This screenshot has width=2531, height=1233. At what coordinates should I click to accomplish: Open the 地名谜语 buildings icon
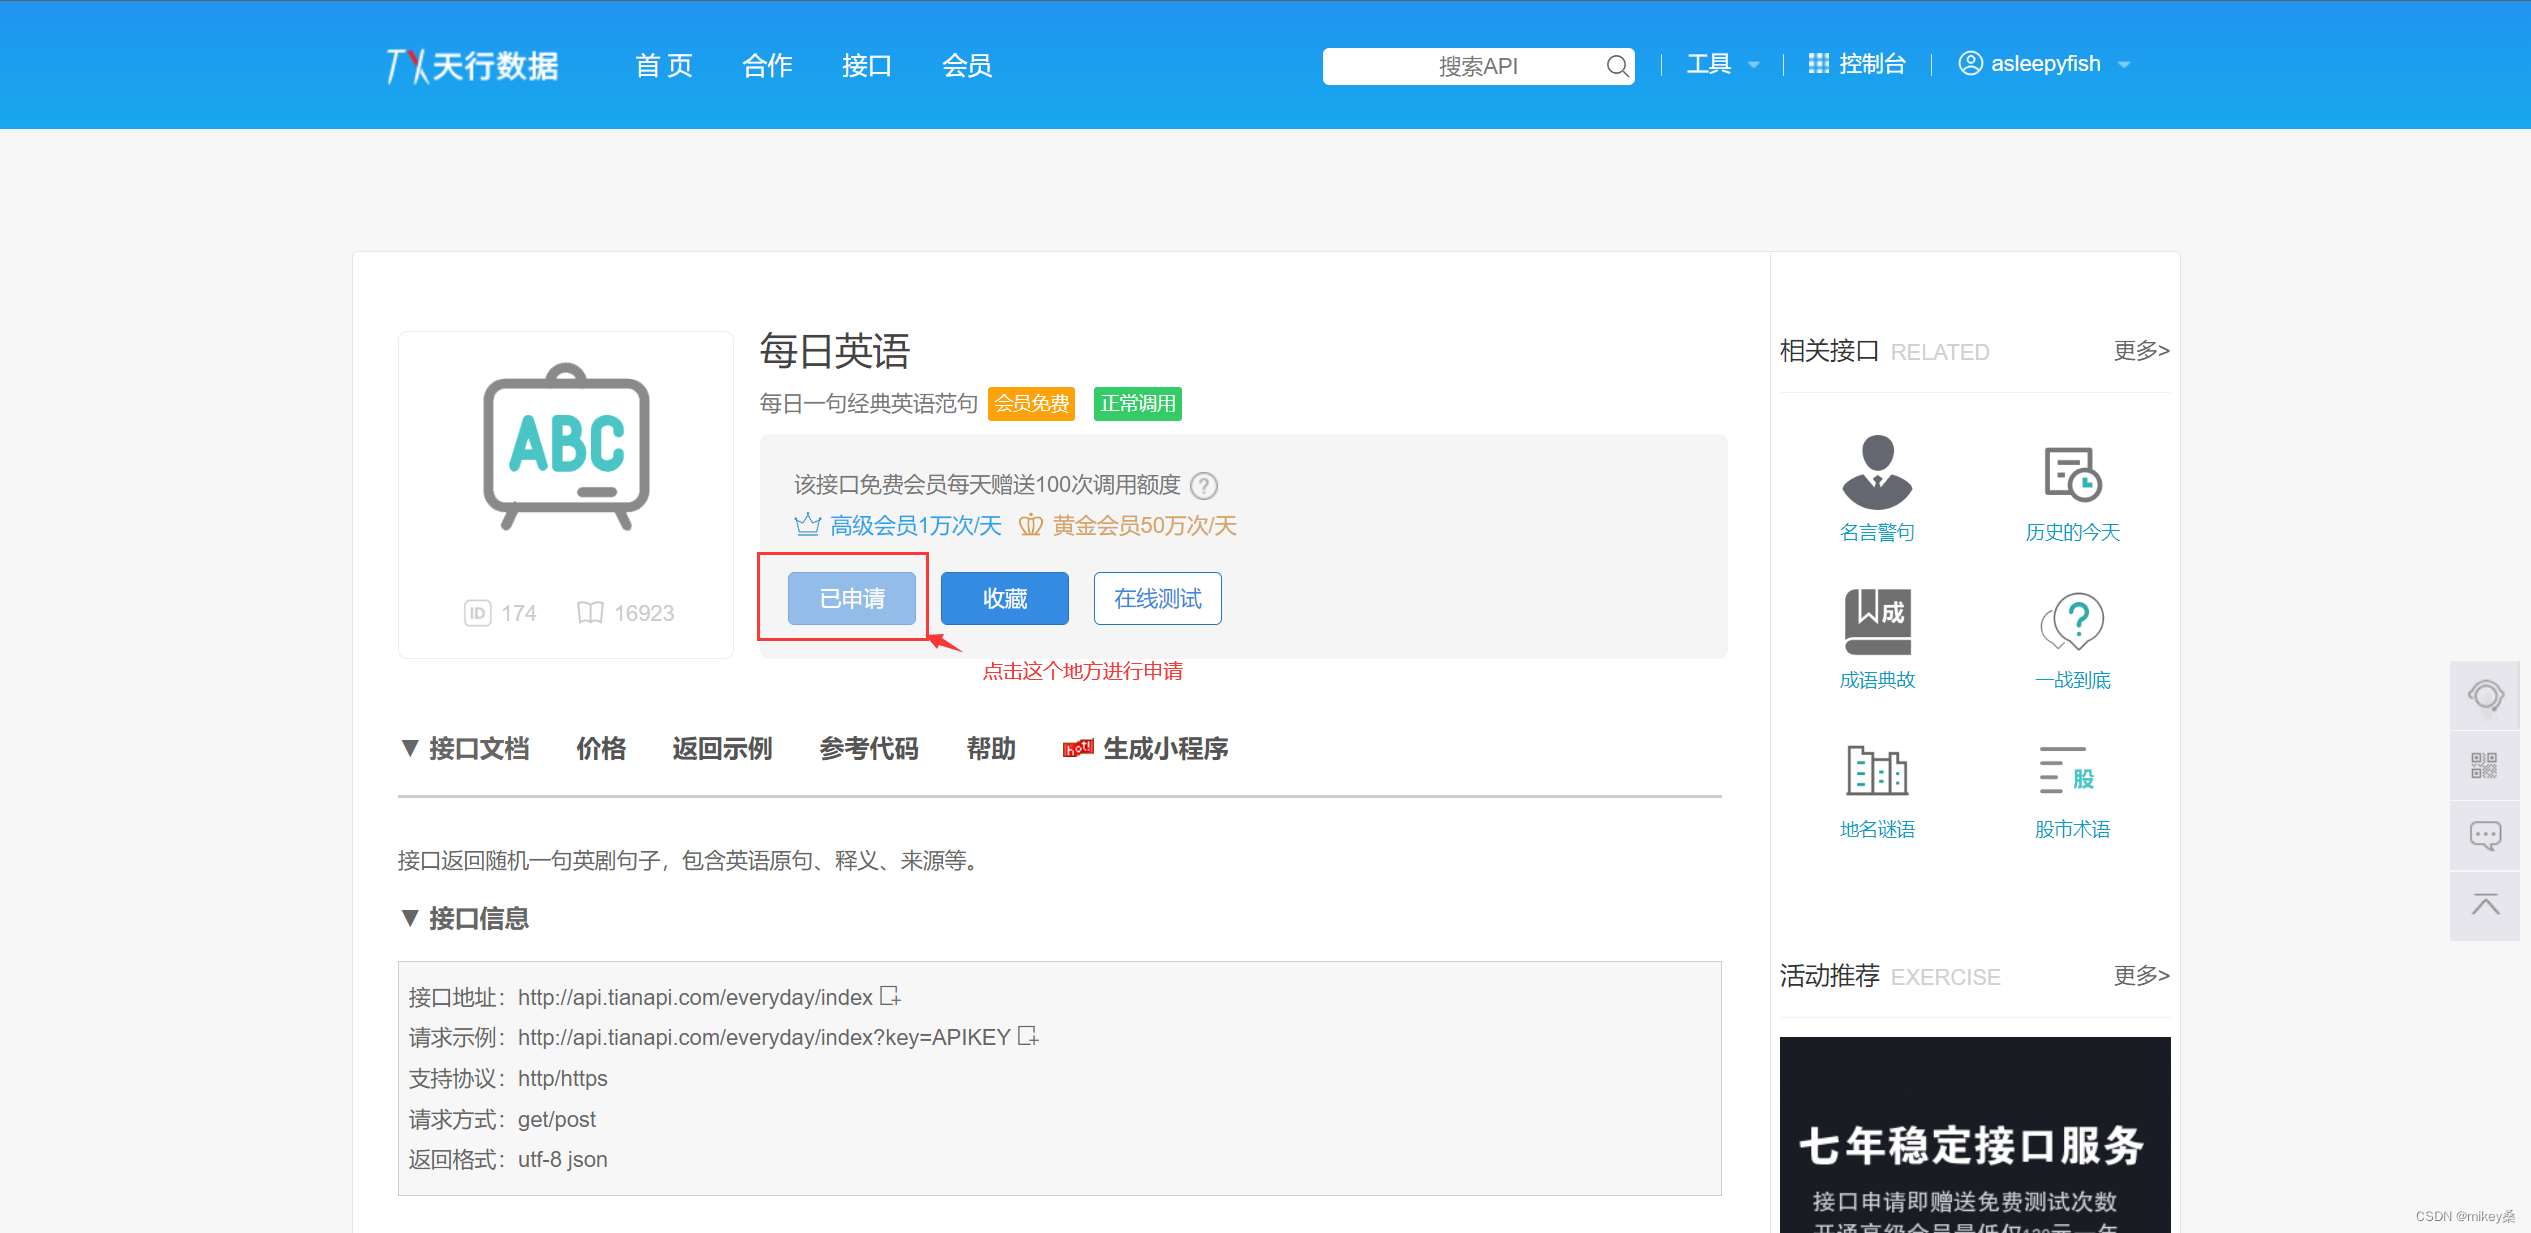click(x=1876, y=770)
